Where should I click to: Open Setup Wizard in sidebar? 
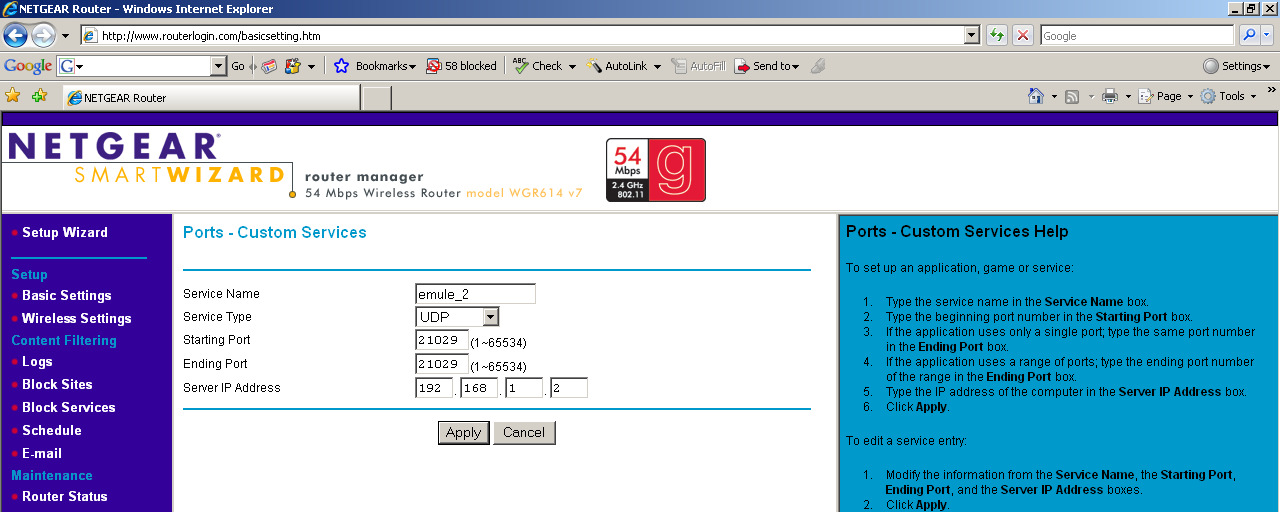coord(65,232)
